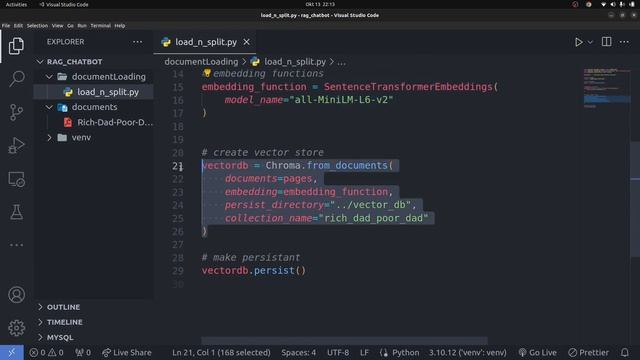Click the breadcrumb ellipsis symbol
This screenshot has width=640, height=360.
pyautogui.click(x=342, y=62)
